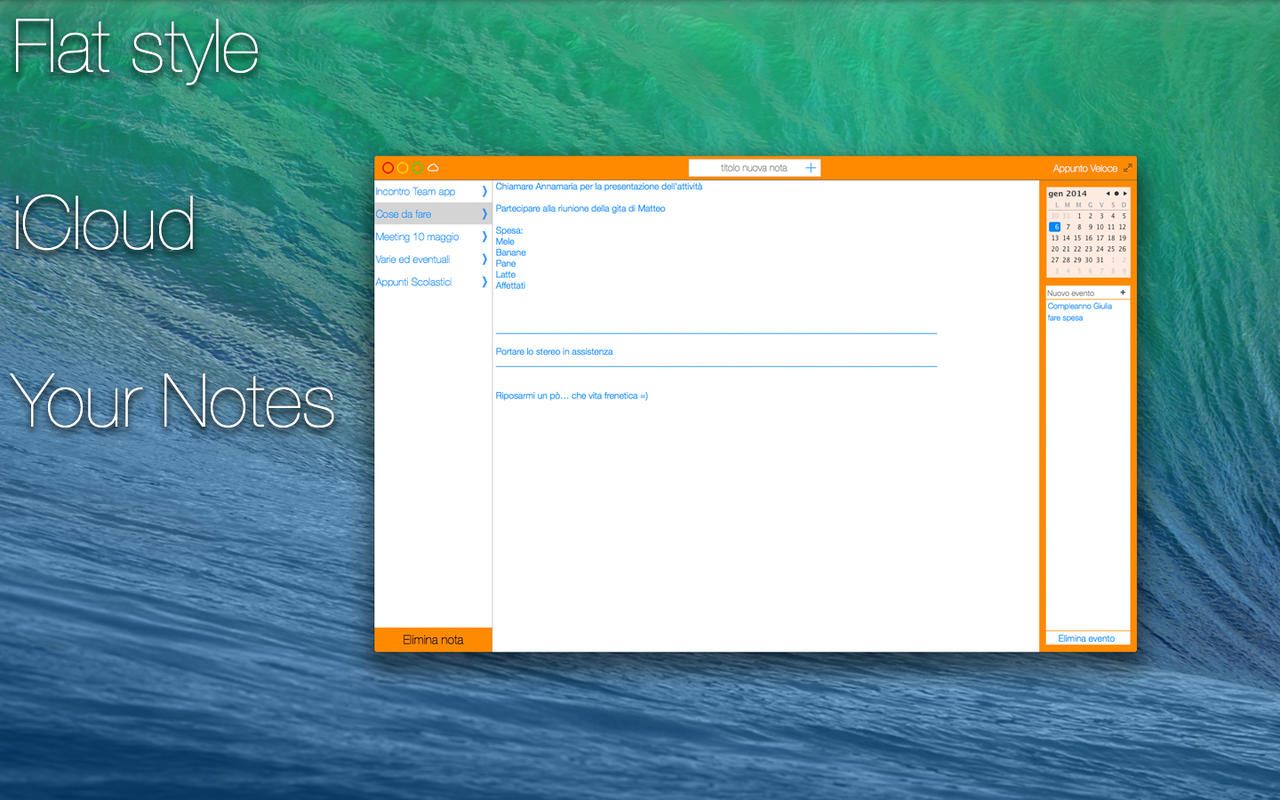Focus the titolo nuova nota field
The height and width of the screenshot is (800, 1280).
coord(754,168)
